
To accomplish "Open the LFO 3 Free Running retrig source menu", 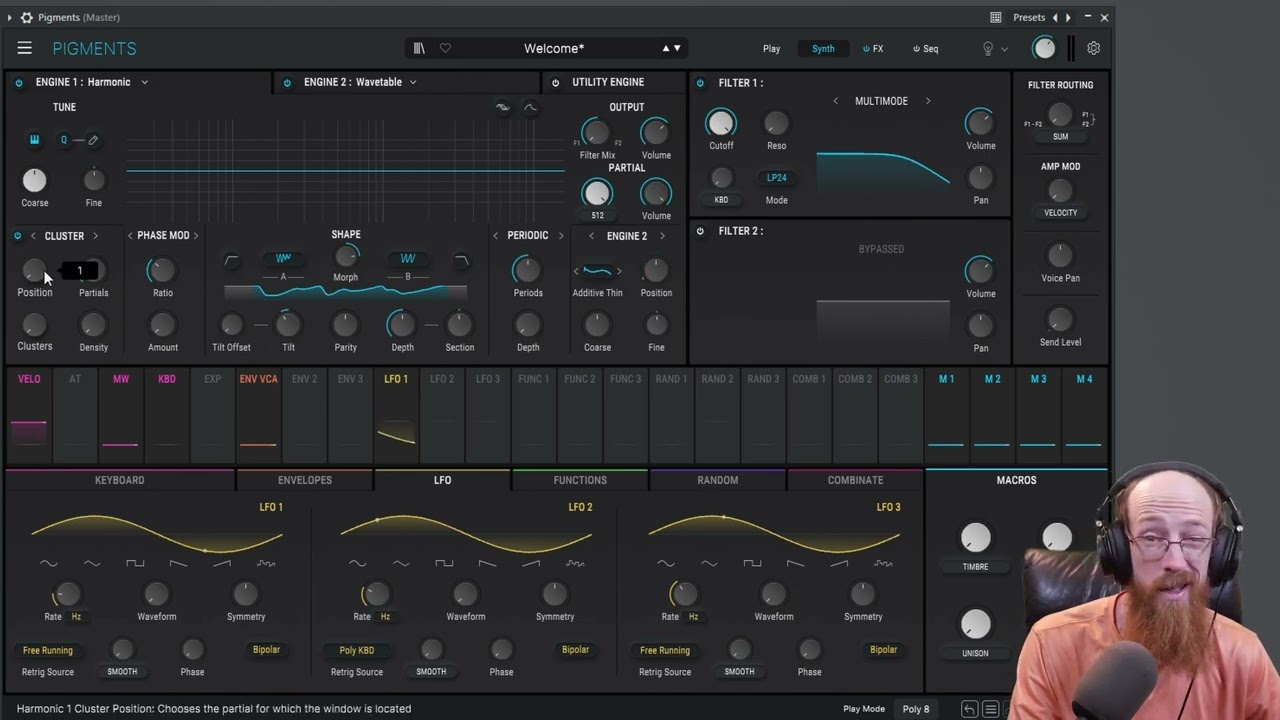I will 665,650.
